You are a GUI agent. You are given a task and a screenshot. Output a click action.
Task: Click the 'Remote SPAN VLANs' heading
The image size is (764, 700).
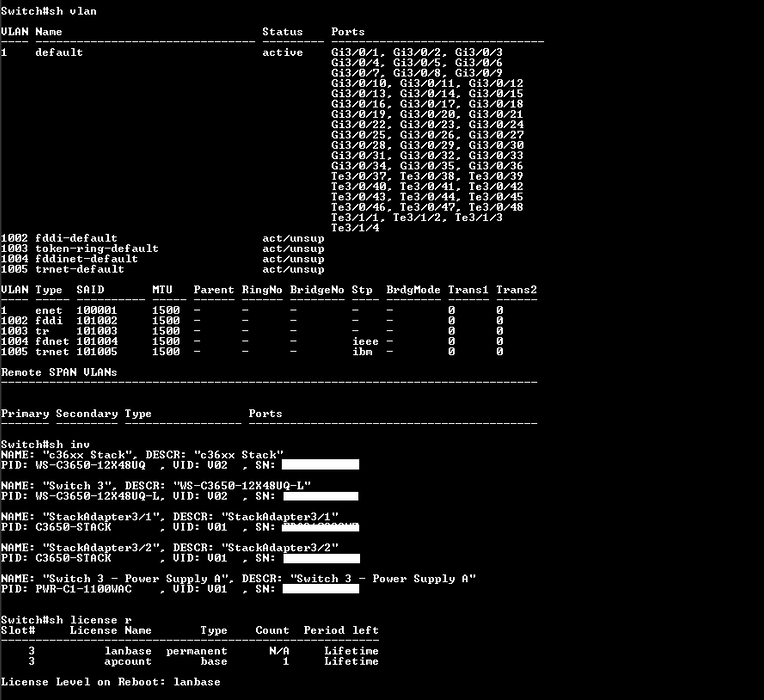(x=59, y=372)
